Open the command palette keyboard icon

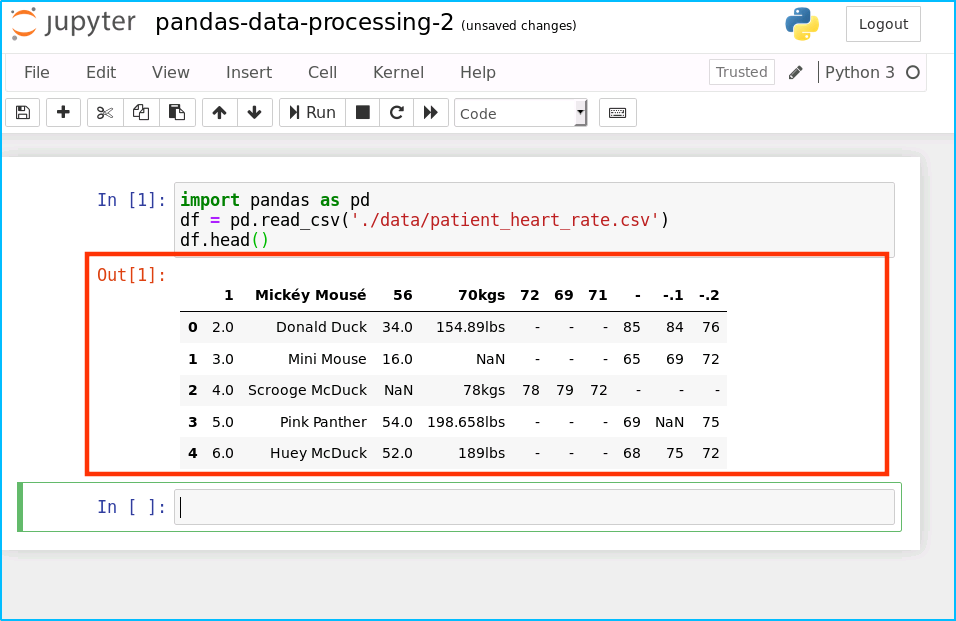(618, 113)
